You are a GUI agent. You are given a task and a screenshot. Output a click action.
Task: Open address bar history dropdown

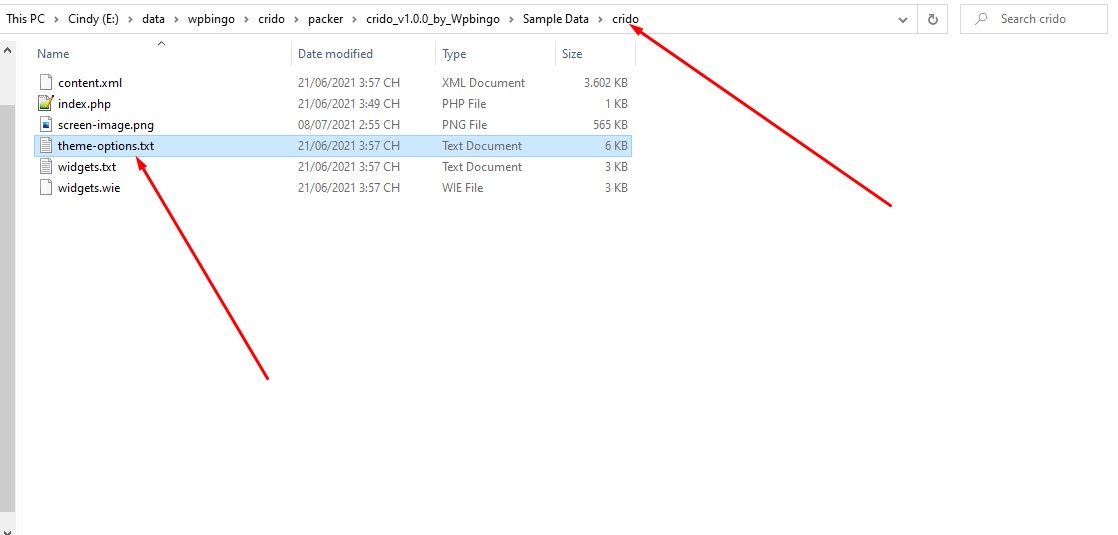coord(904,20)
